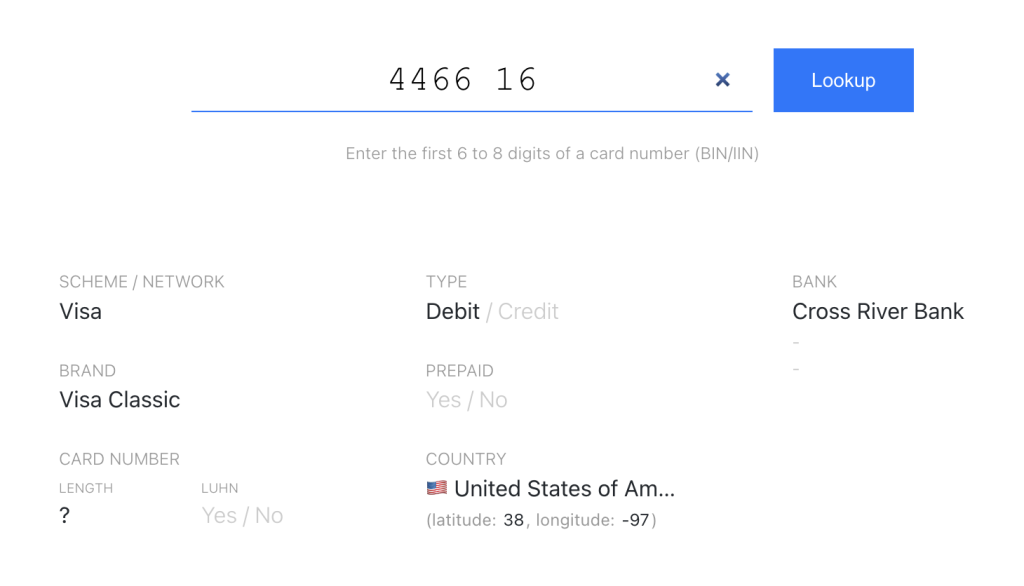The image size is (1024, 586).
Task: Click the Luhn Yes / No value
Action: [x=242, y=516]
